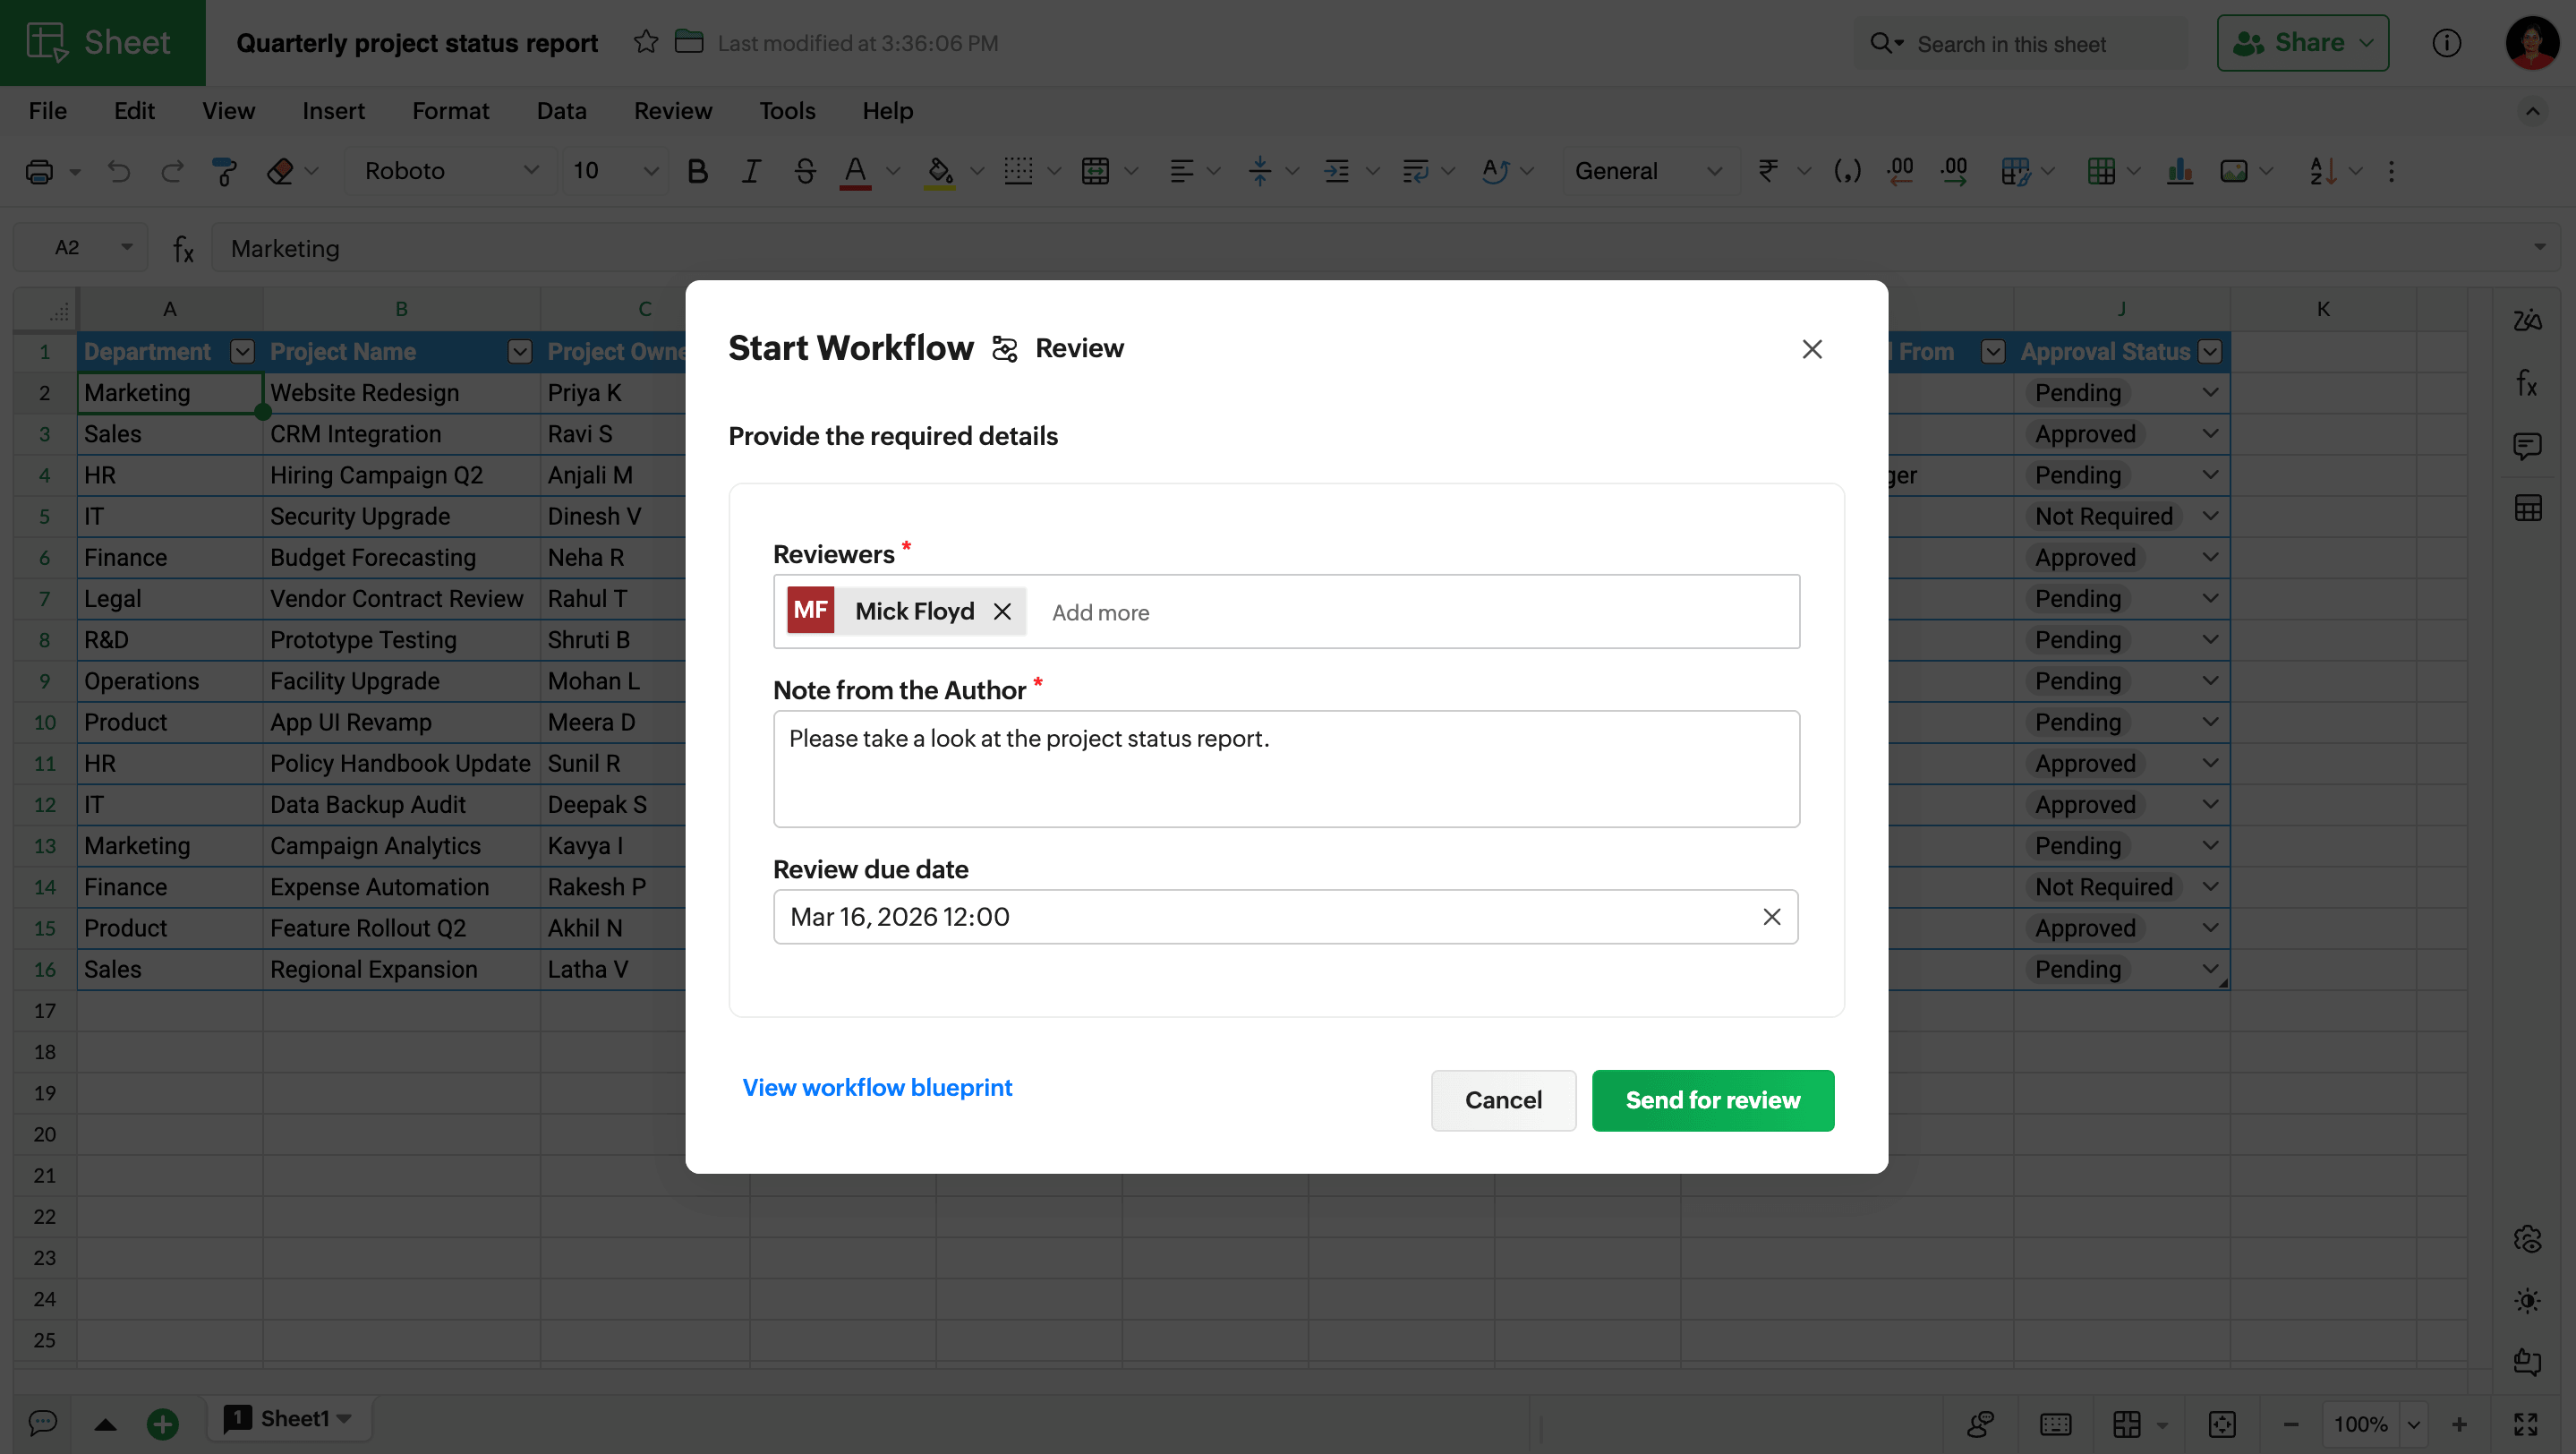Viewport: 2576px width, 1454px height.
Task: Select the red font color swatch
Action: click(x=855, y=171)
